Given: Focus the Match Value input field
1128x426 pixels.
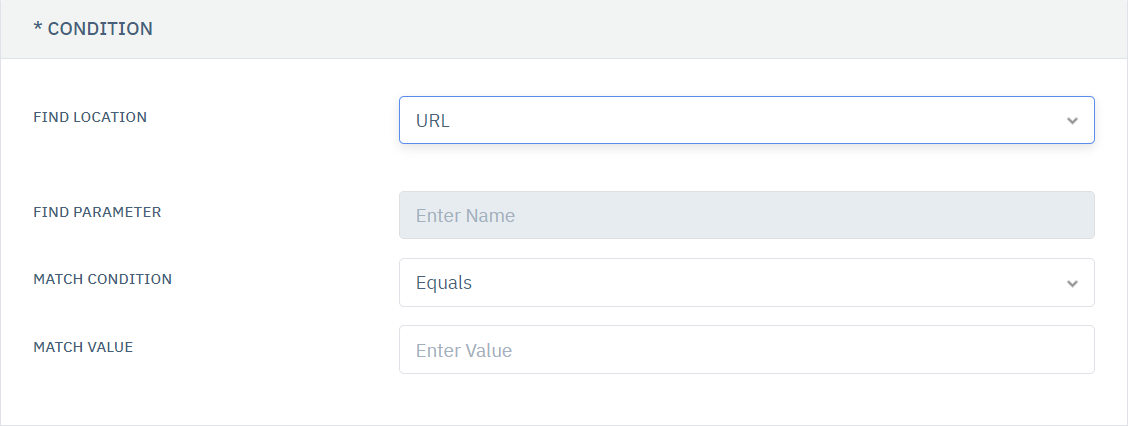Looking at the screenshot, I should 746,350.
